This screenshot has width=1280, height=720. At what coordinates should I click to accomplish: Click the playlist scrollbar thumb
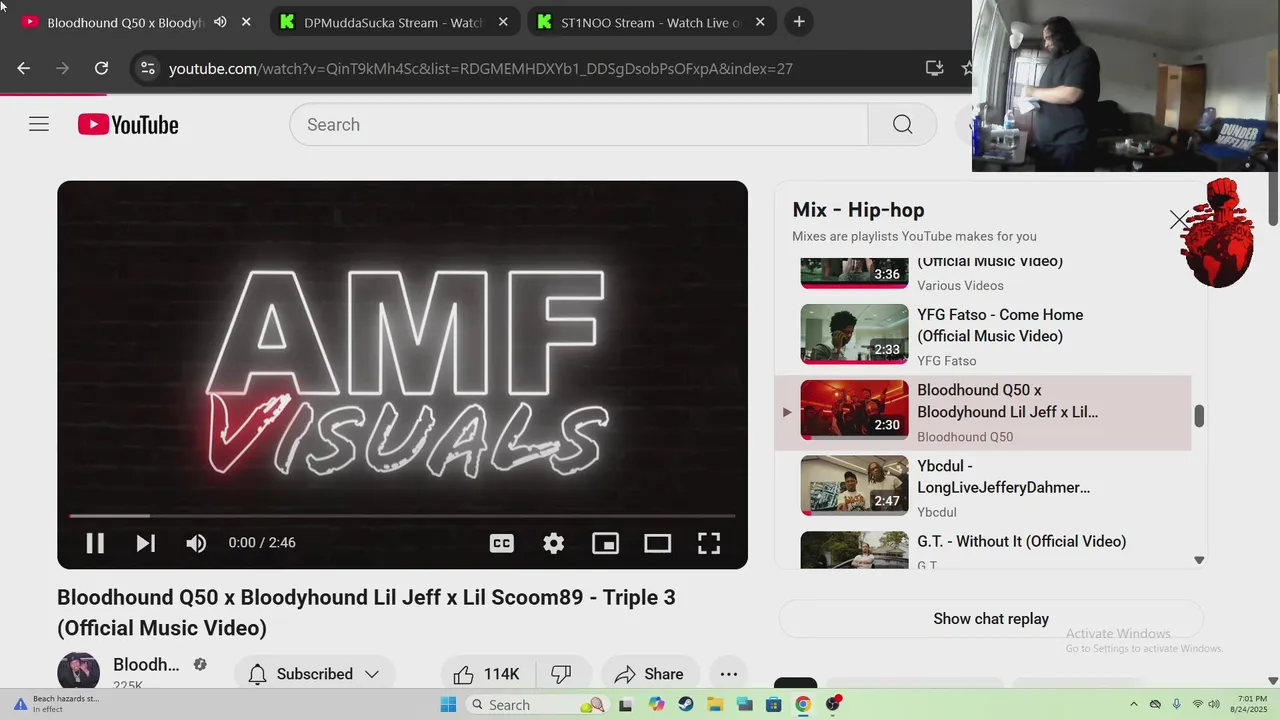pyautogui.click(x=1198, y=416)
